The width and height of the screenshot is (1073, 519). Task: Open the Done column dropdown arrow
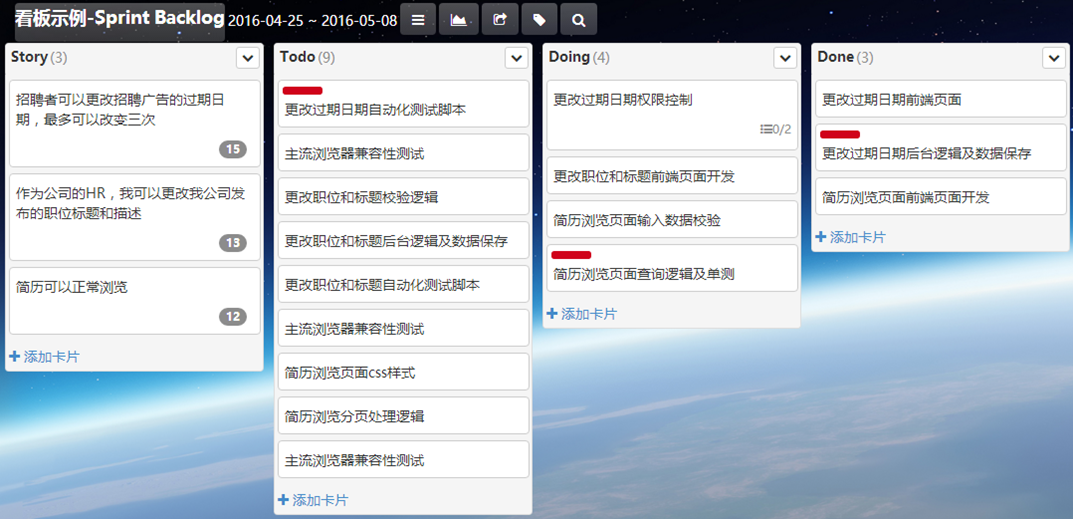click(x=1054, y=58)
